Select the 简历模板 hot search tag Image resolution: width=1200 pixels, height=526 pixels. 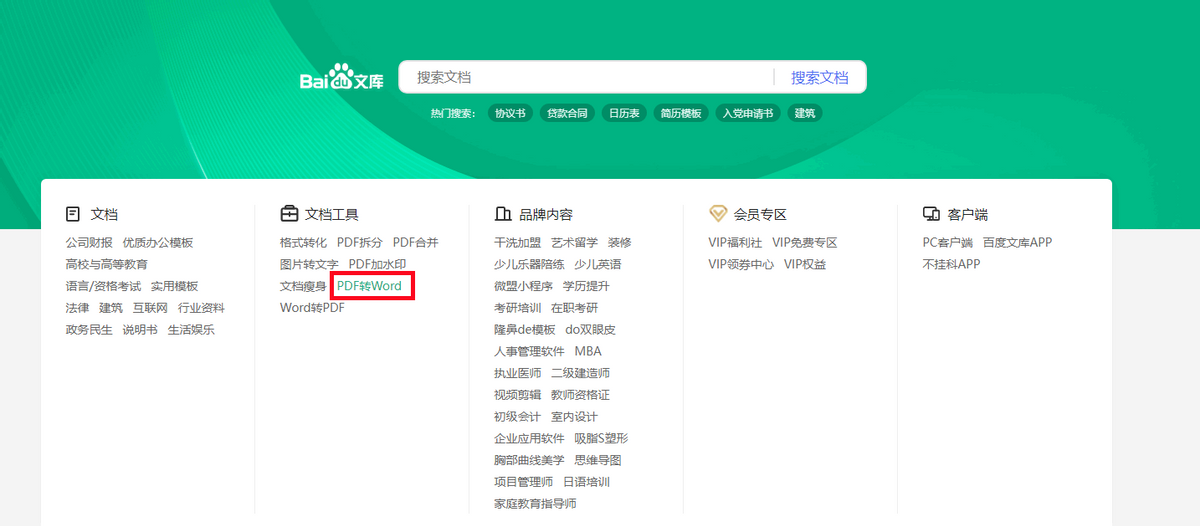pyautogui.click(x=681, y=113)
